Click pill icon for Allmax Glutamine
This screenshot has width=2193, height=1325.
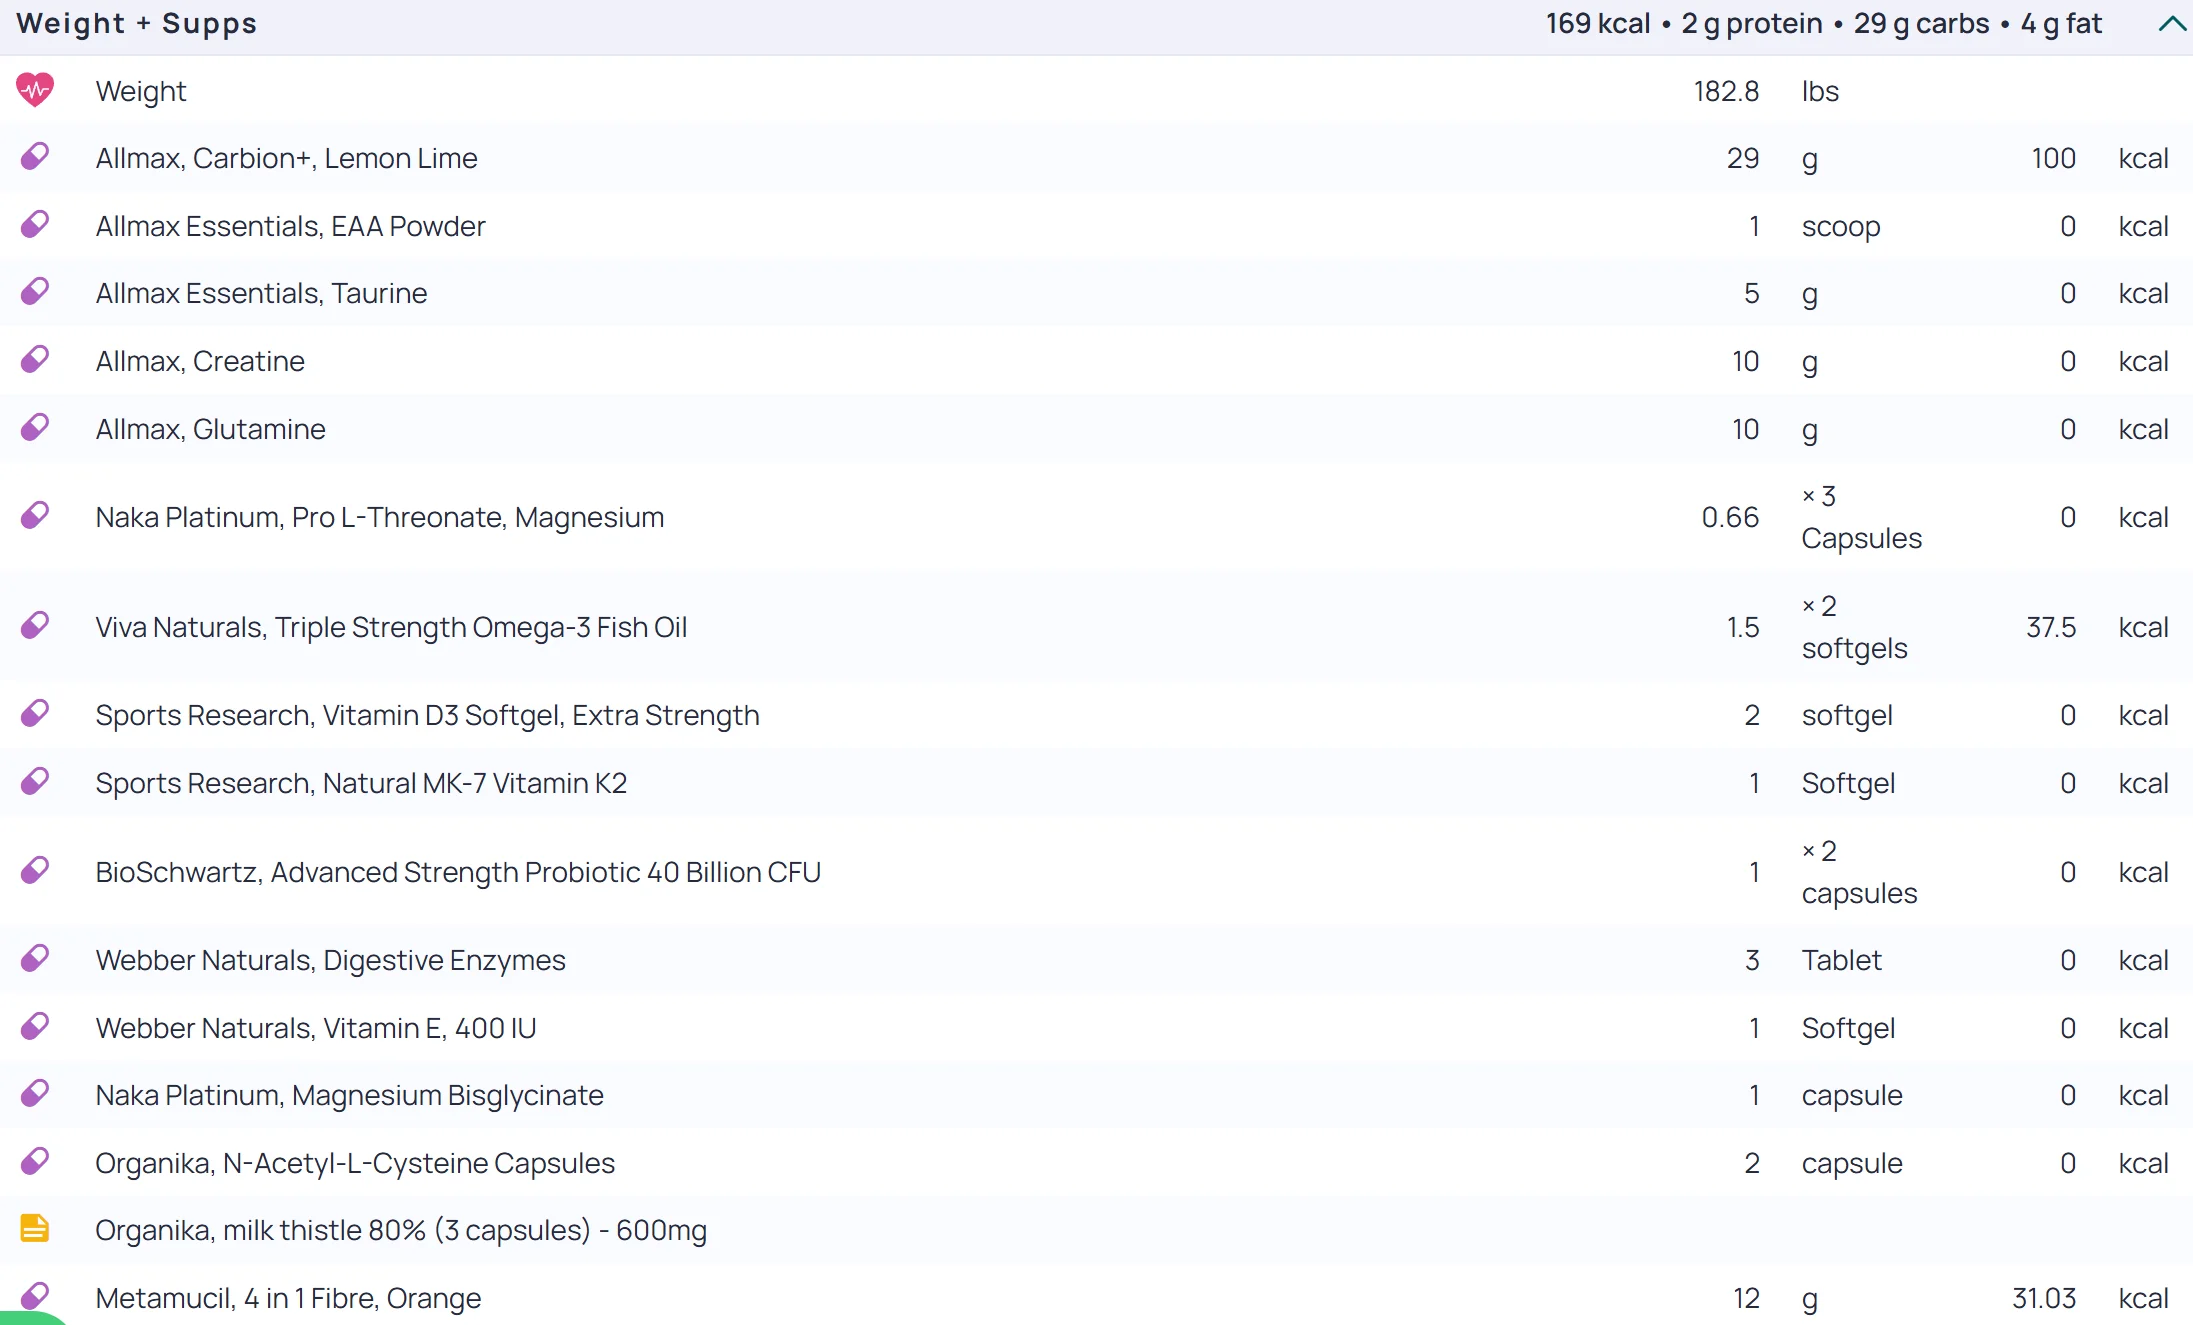tap(35, 428)
